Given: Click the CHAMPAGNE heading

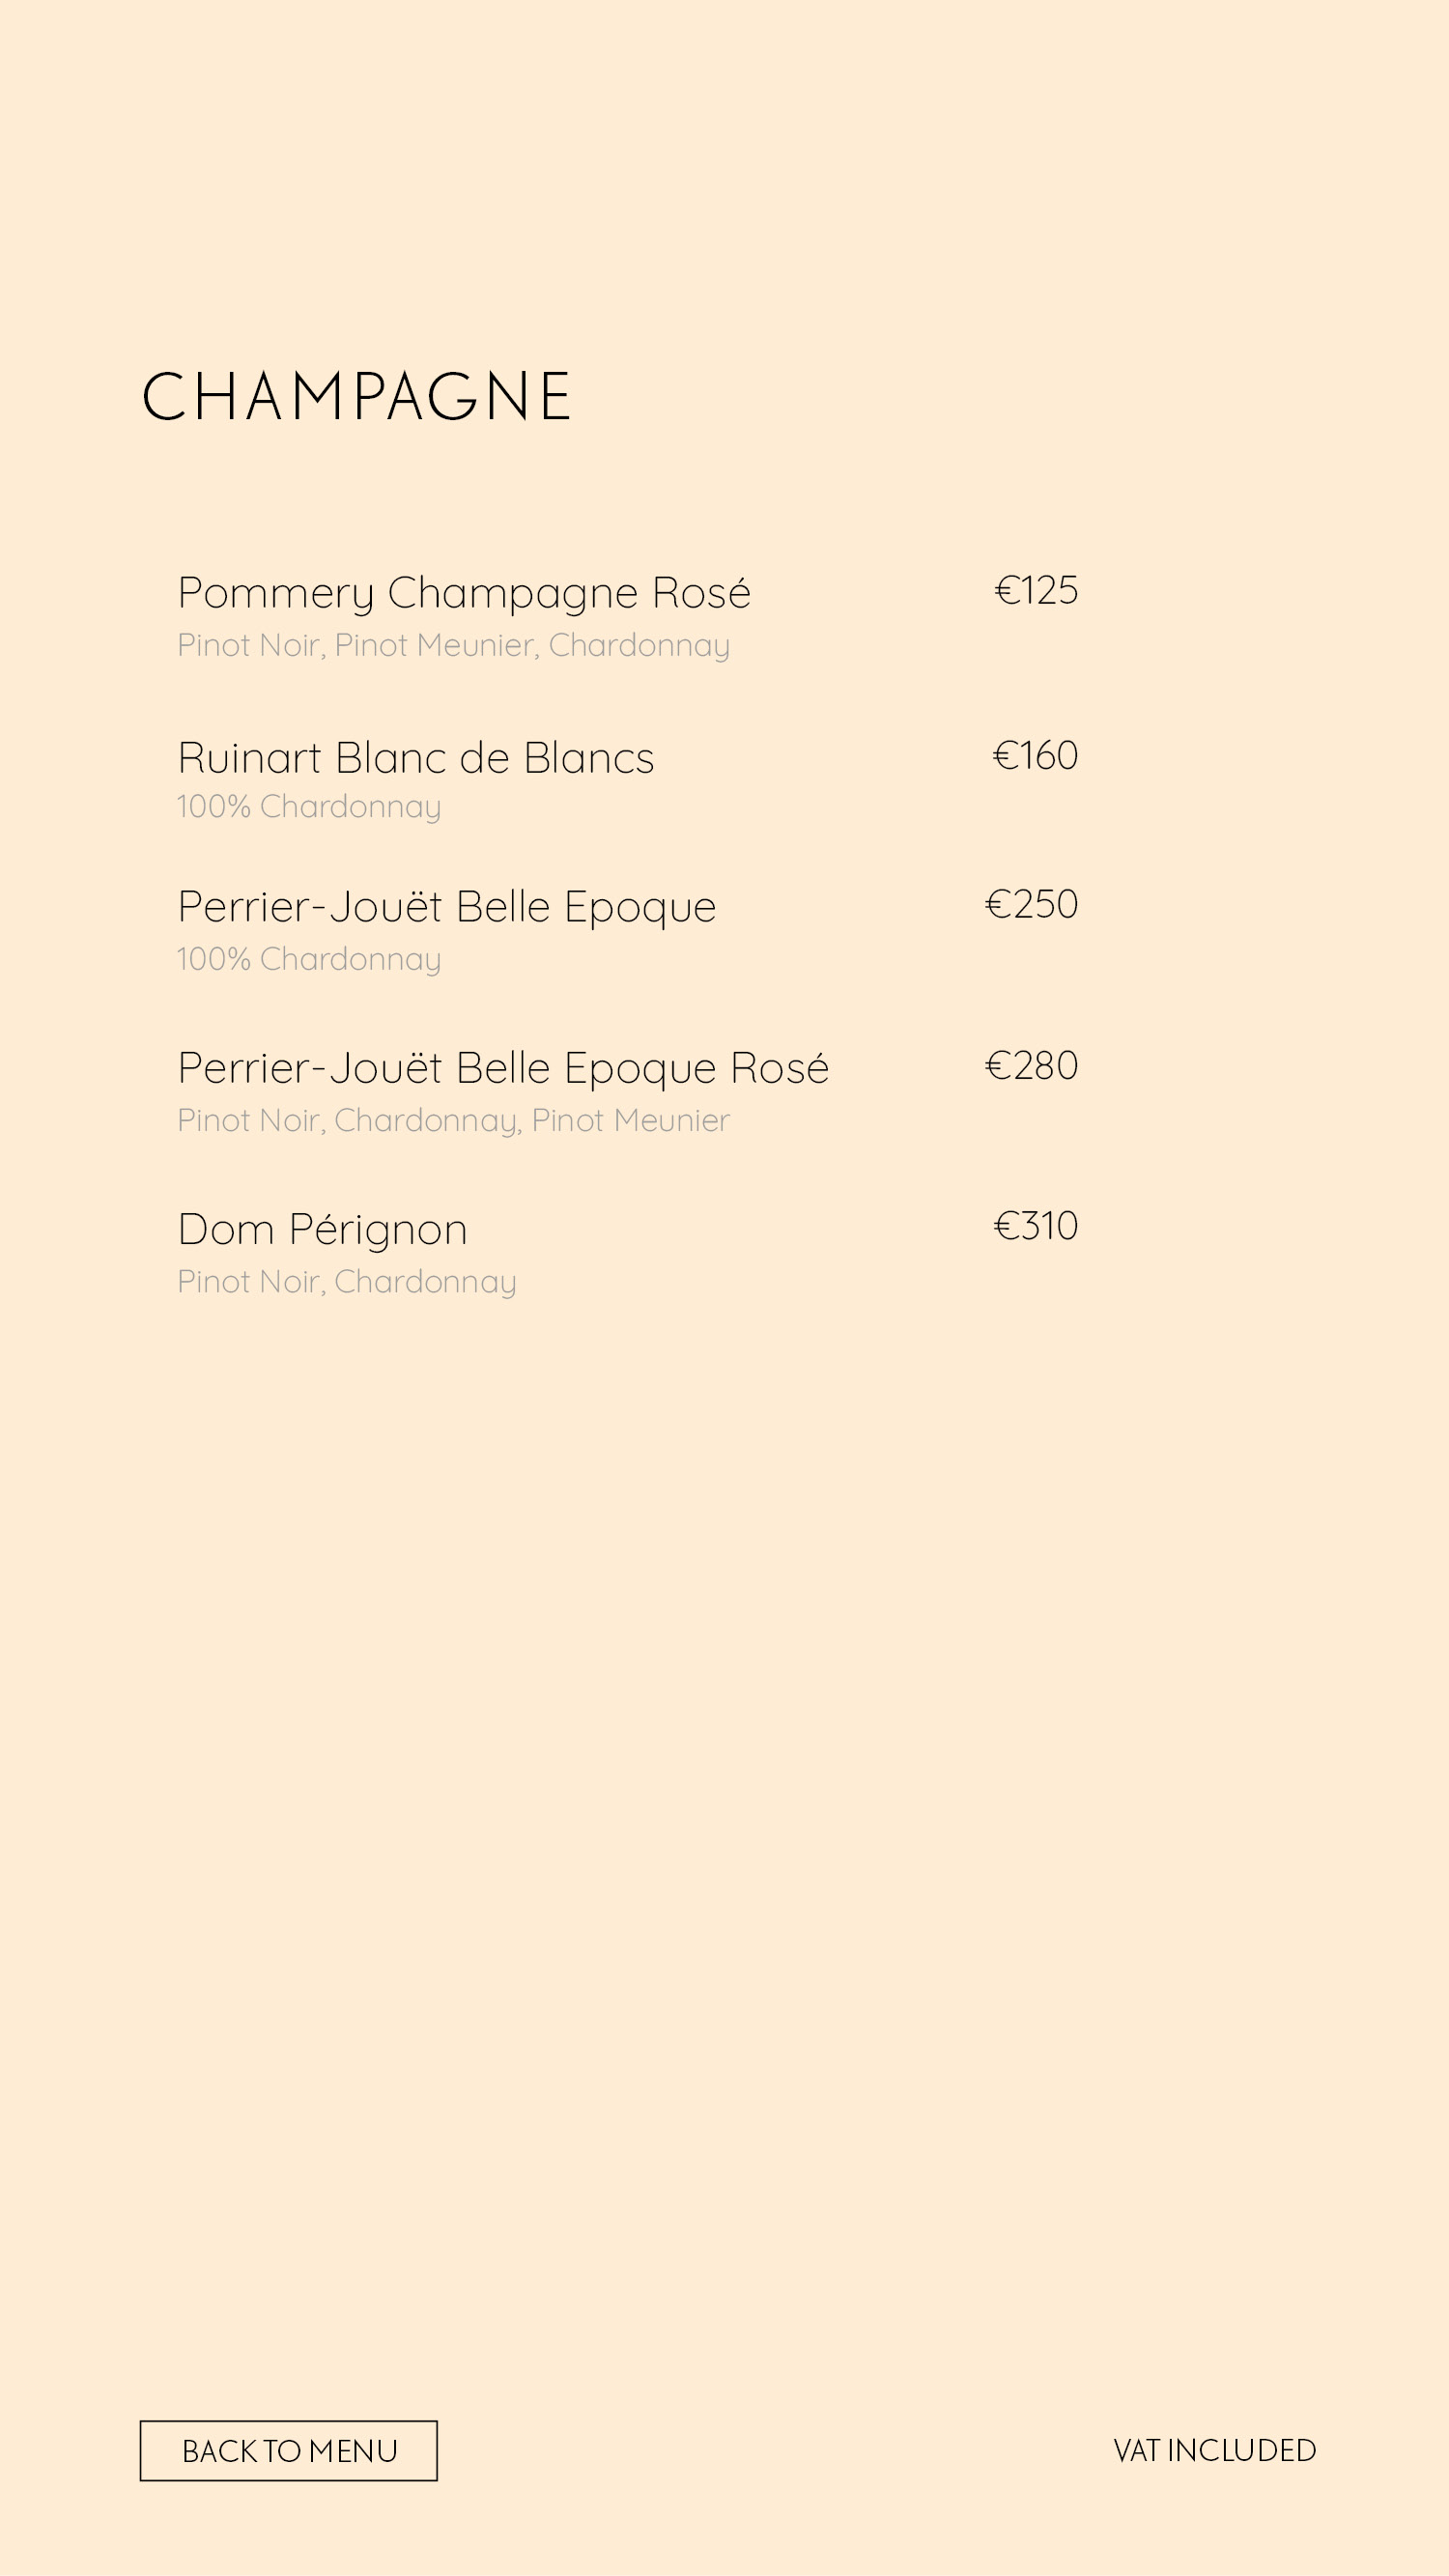Looking at the screenshot, I should [x=356, y=396].
